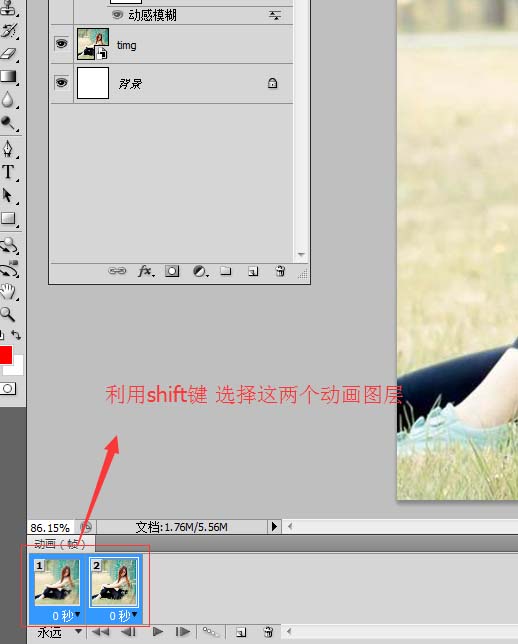Play the frame animation
Image resolution: width=518 pixels, height=644 pixels.
coord(158,632)
